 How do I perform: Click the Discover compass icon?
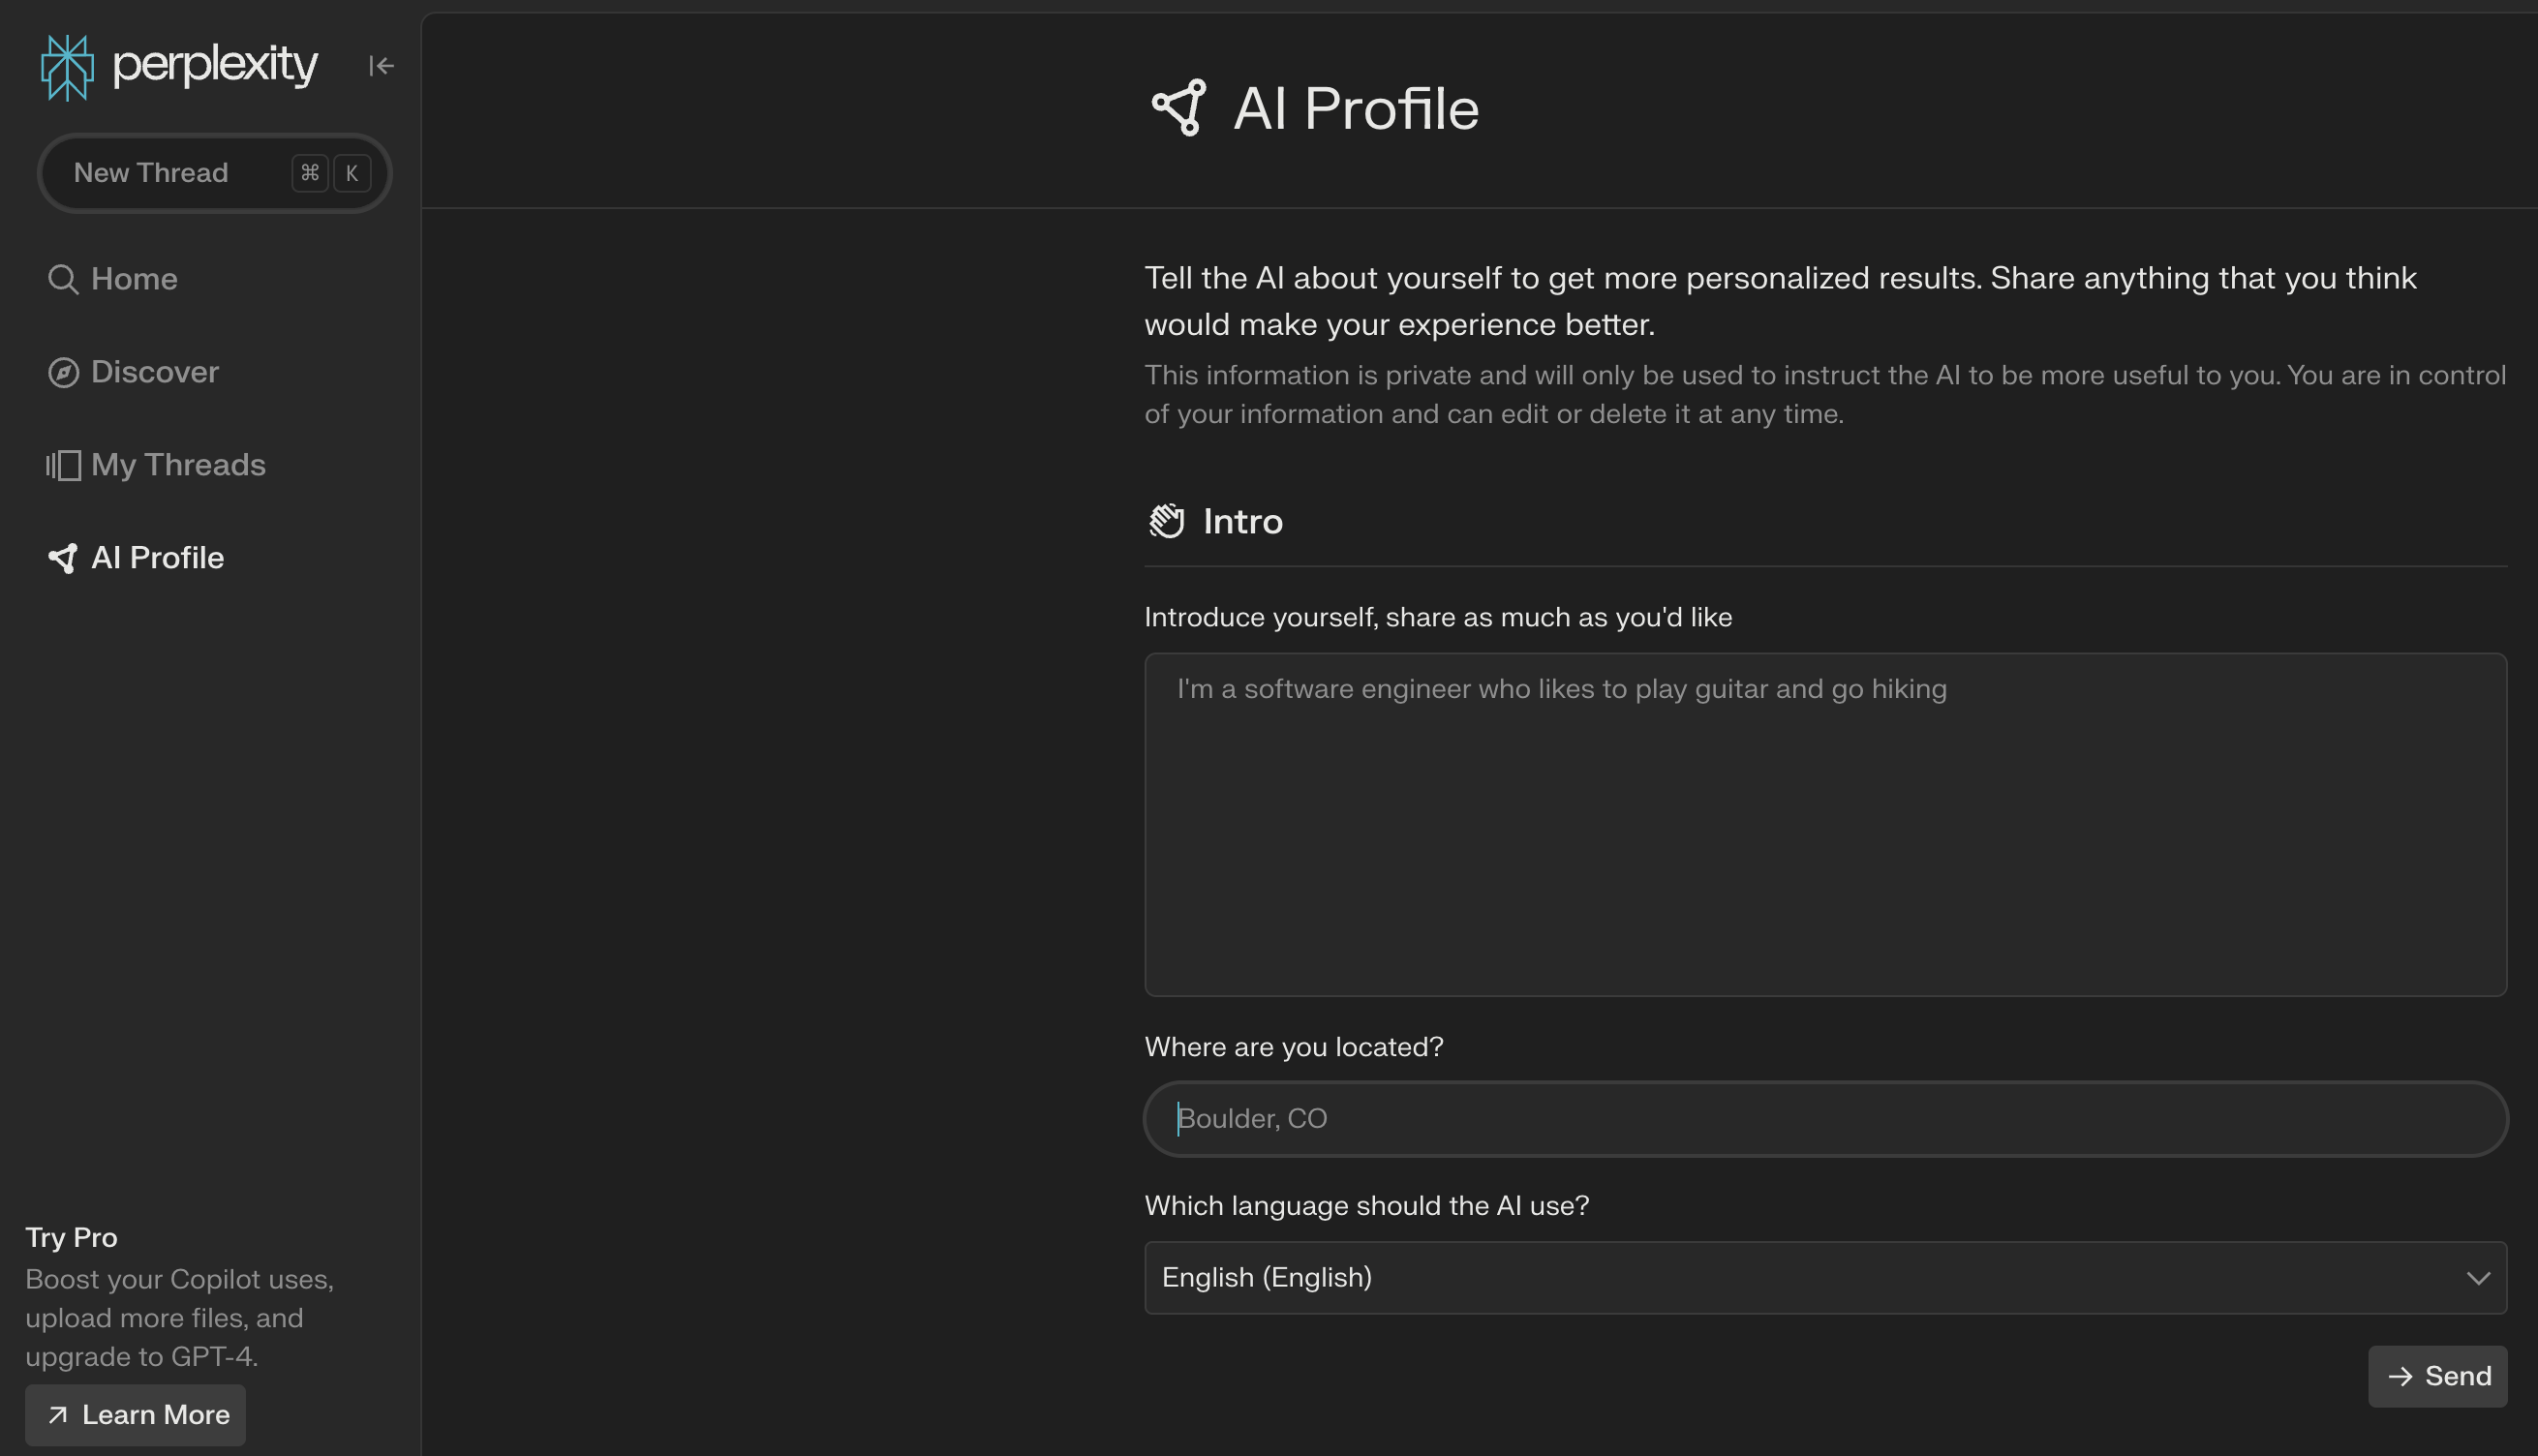pos(61,370)
